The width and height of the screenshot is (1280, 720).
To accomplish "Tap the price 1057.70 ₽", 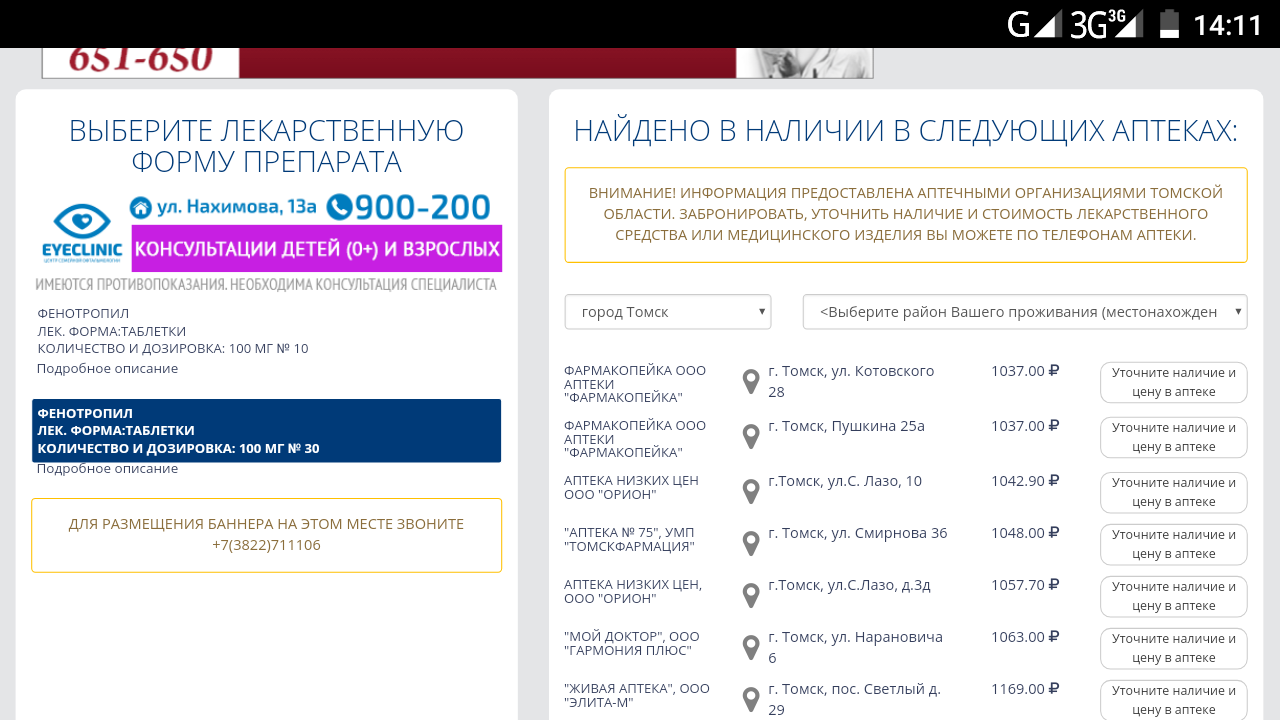I will tap(1025, 585).
